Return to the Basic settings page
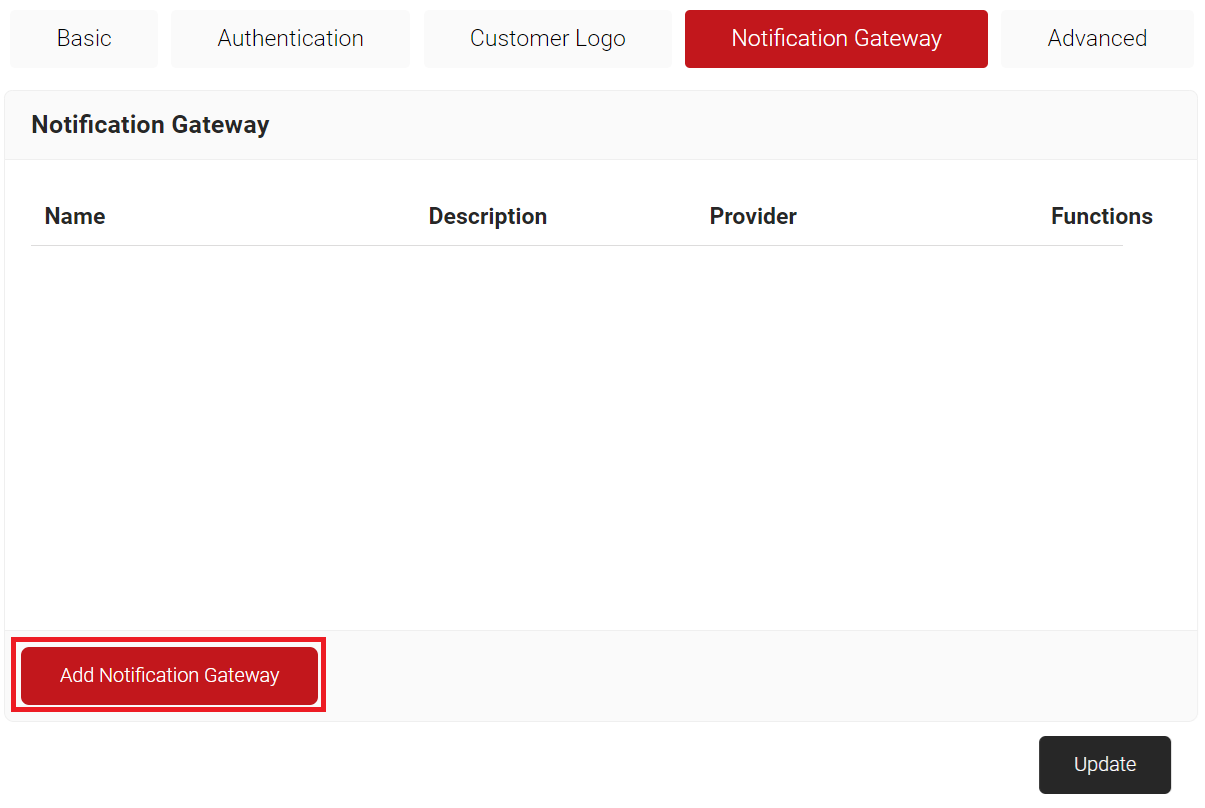Screen dimensions: 1205x808 pos(84,39)
